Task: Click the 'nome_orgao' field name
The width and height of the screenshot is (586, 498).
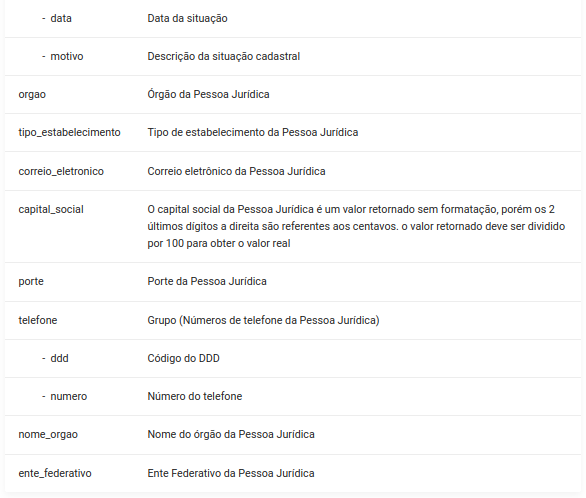Action: [x=48, y=434]
